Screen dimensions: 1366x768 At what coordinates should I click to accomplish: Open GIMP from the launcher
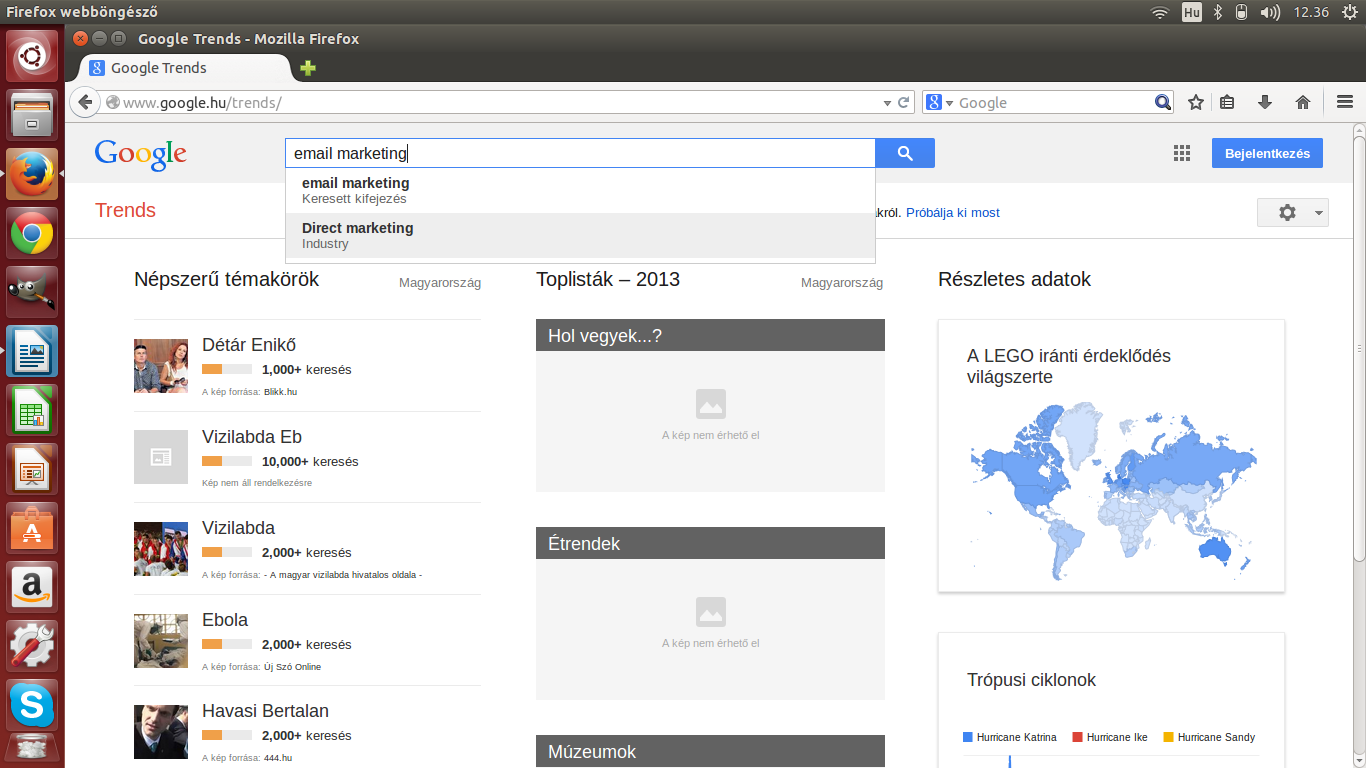pyautogui.click(x=32, y=292)
